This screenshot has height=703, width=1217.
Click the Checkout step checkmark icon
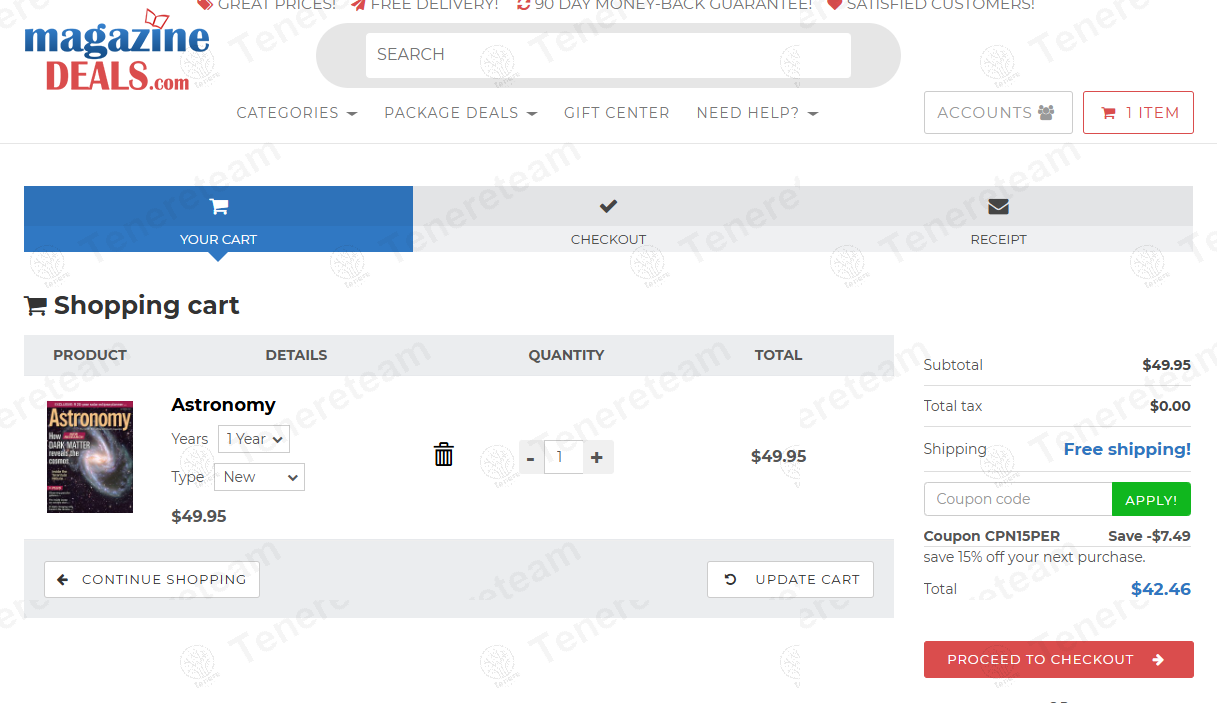click(608, 207)
